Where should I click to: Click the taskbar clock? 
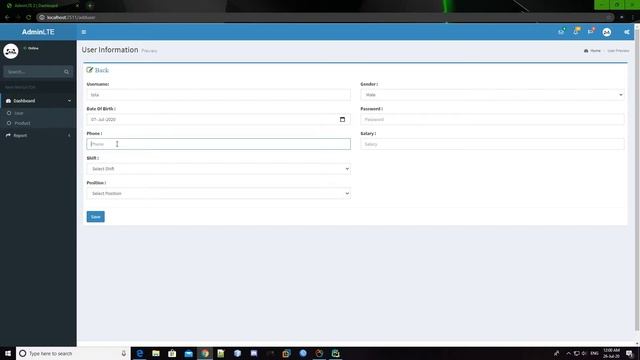tap(611, 353)
